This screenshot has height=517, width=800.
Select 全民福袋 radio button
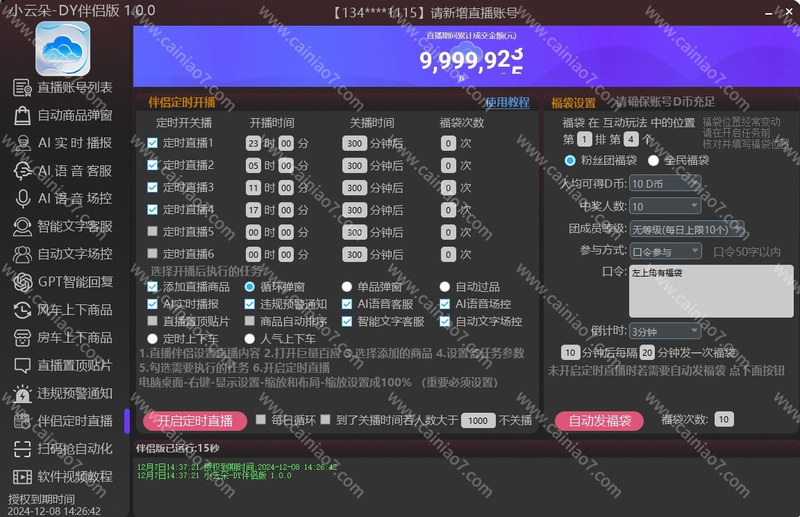click(653, 161)
